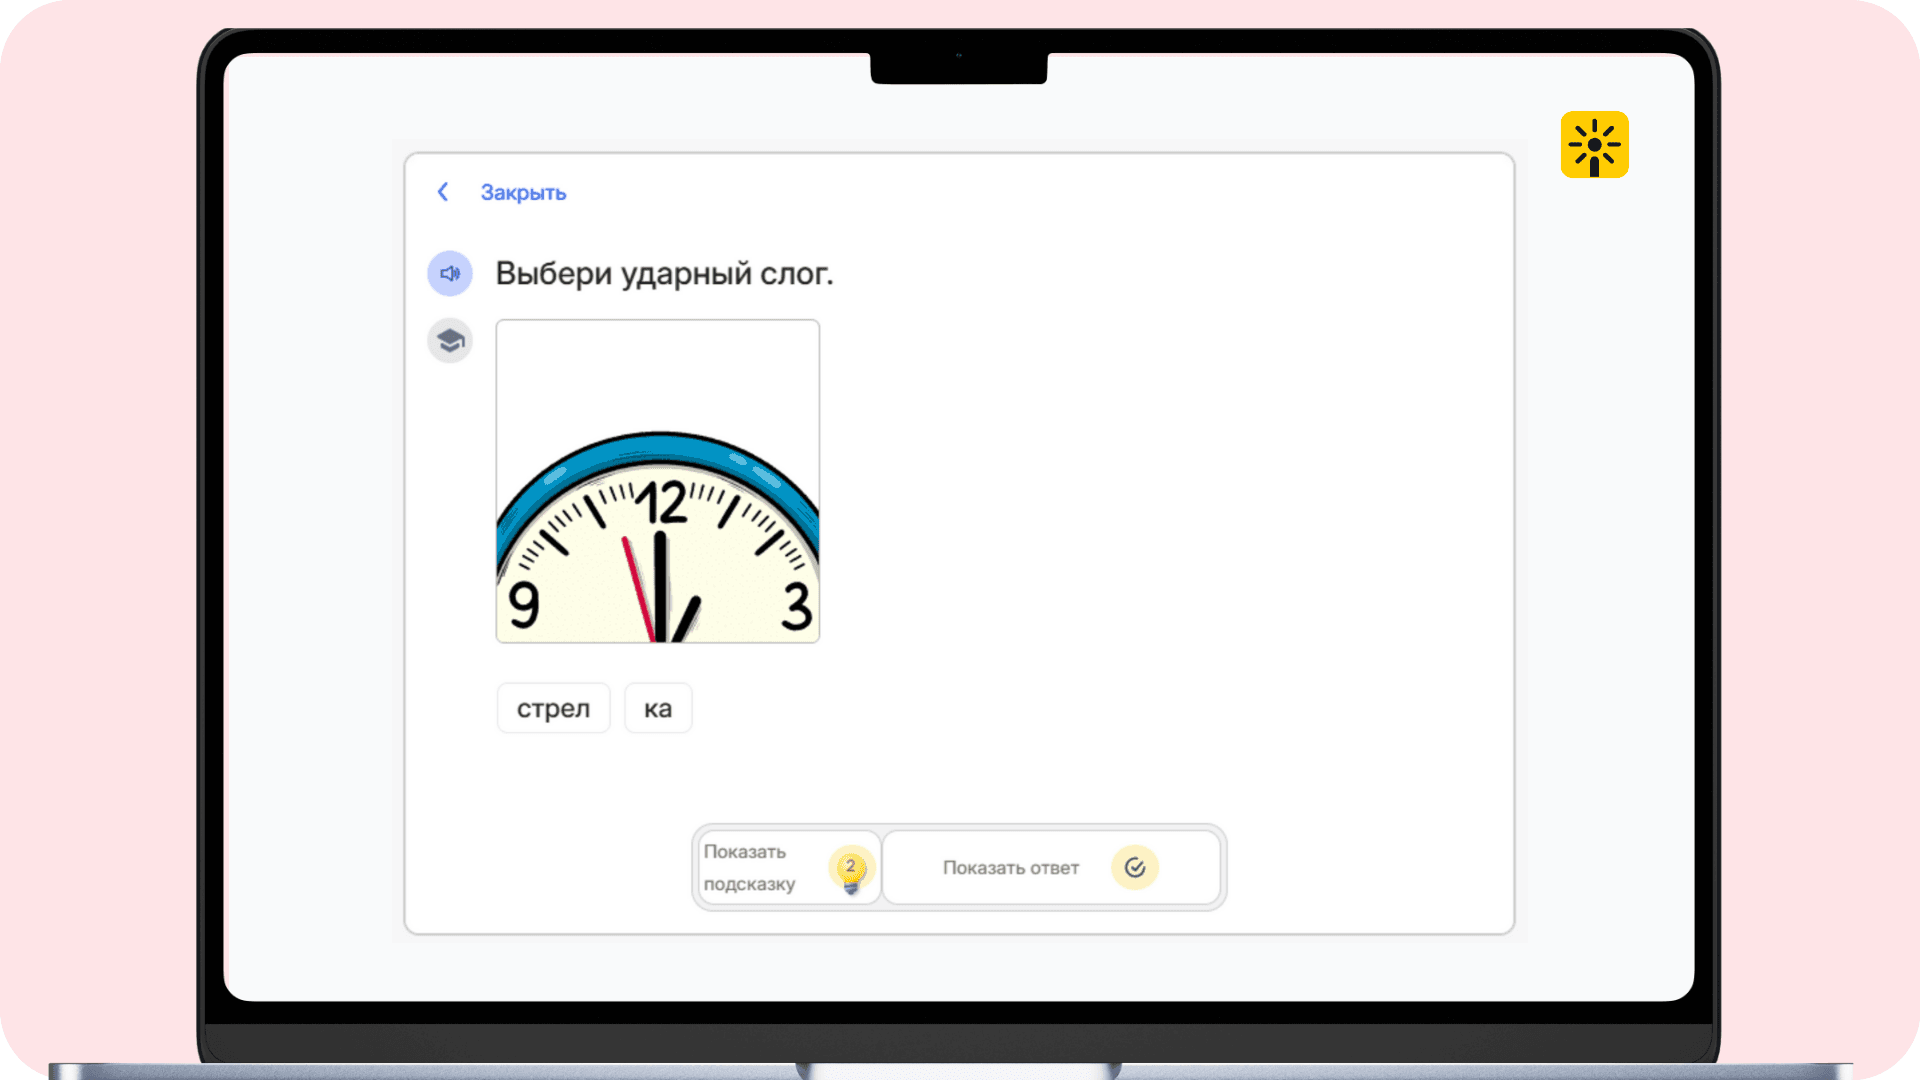Click the checkmark circle answer icon
Image resolution: width=1920 pixels, height=1080 pixels.
[1134, 867]
